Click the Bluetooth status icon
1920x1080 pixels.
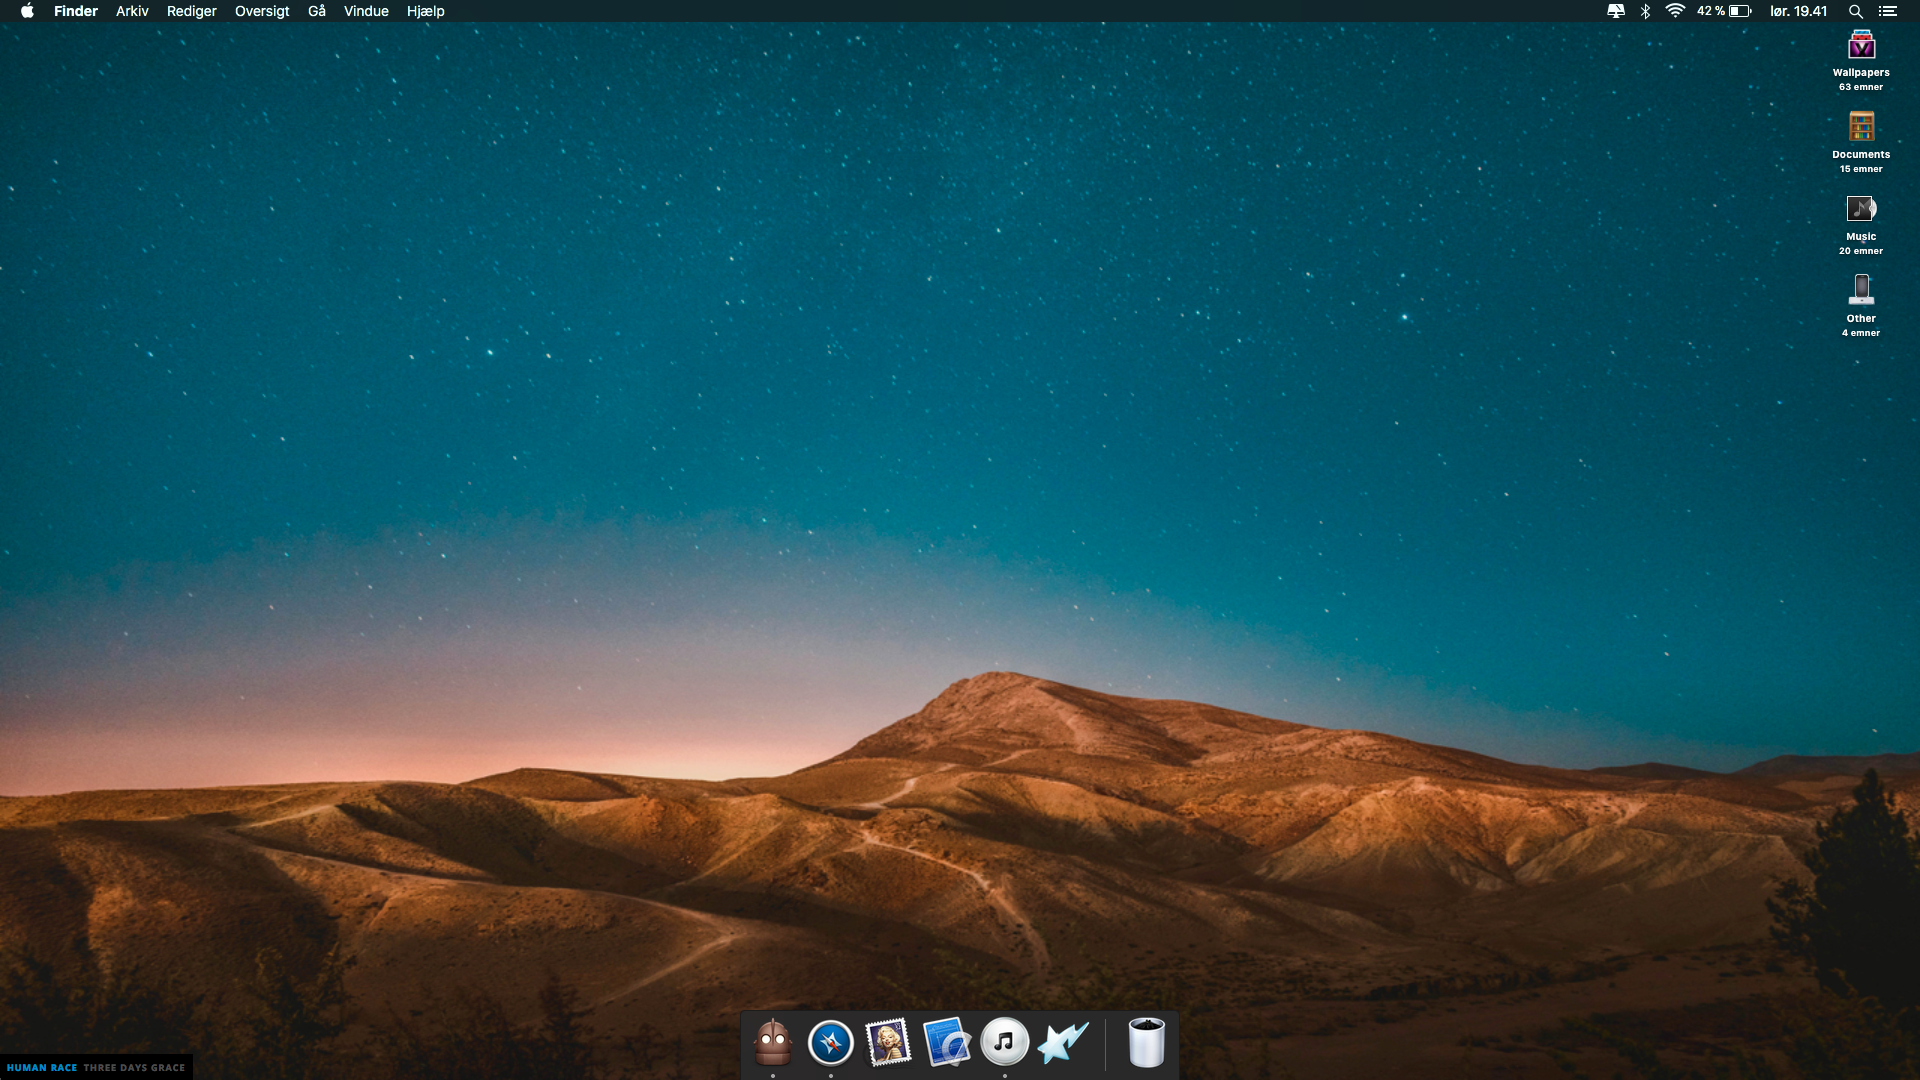pos(1645,11)
